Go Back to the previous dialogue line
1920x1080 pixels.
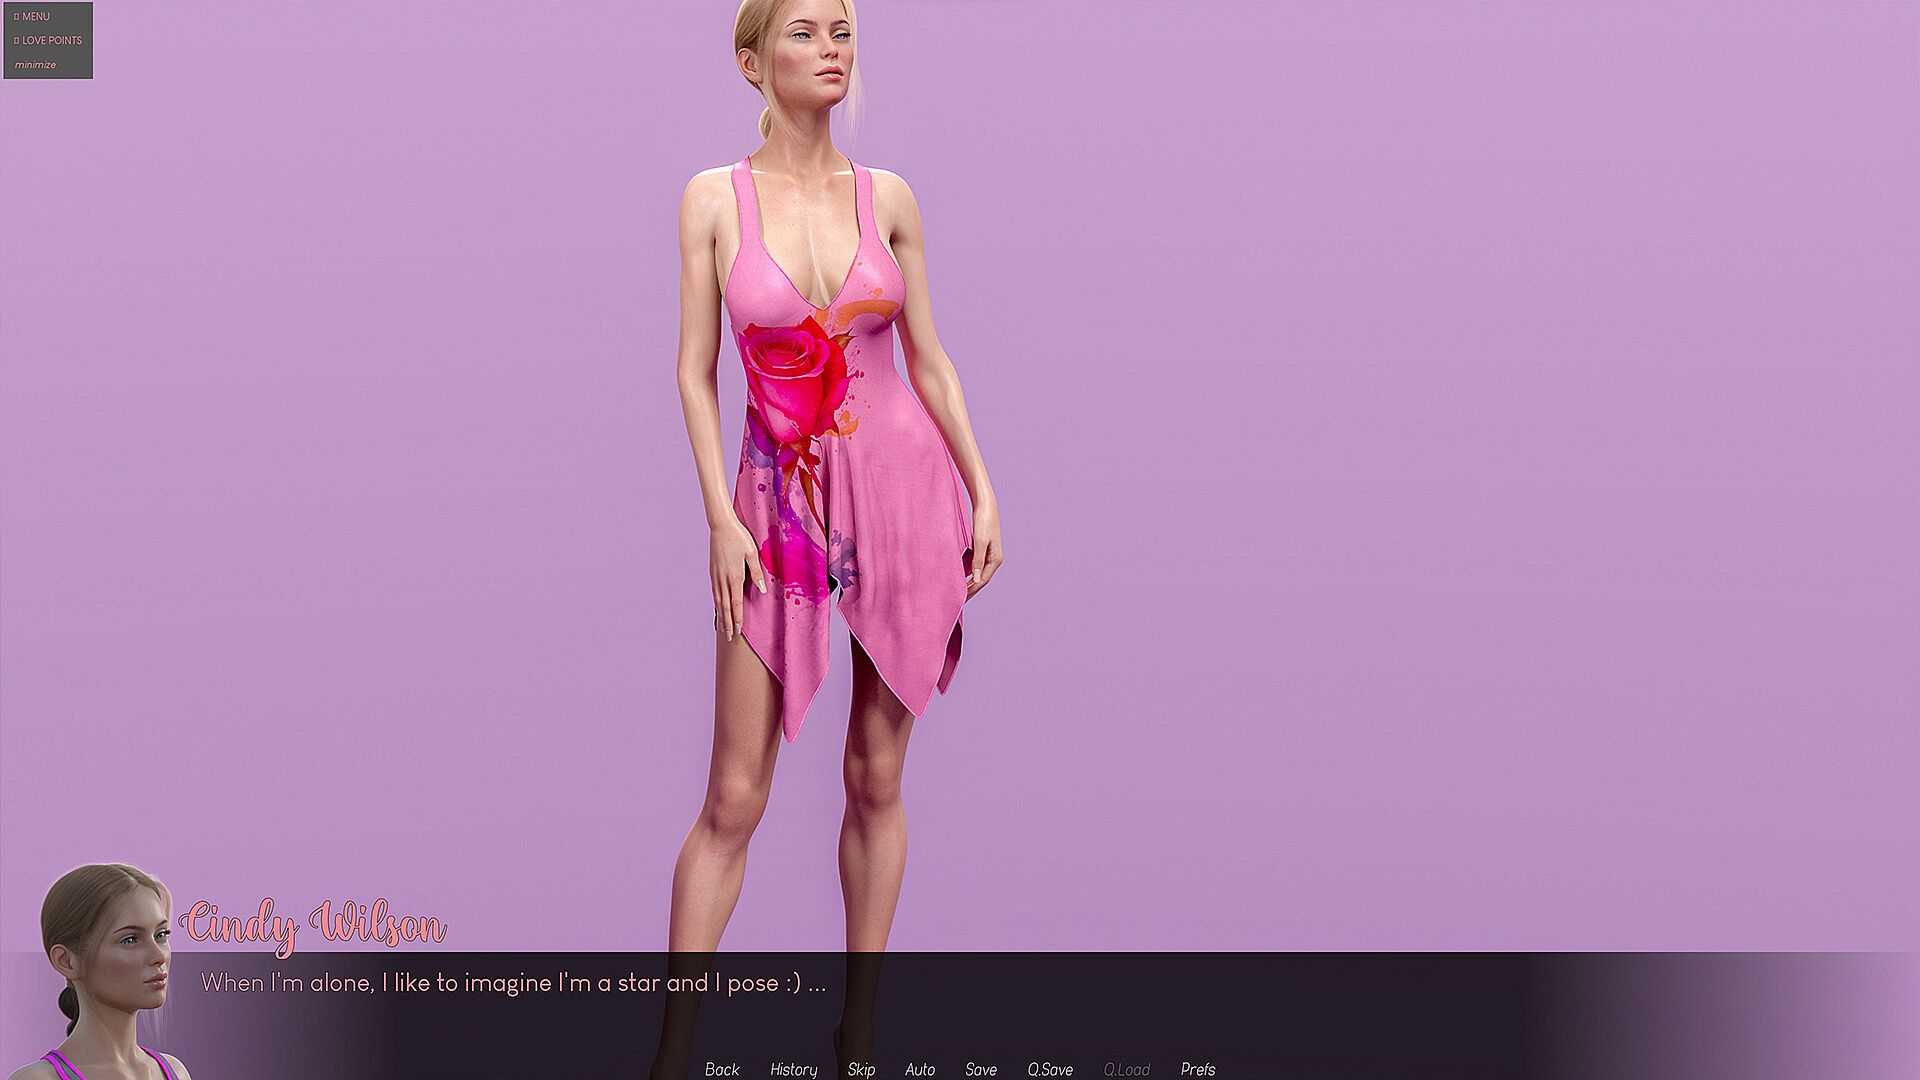722,1069
